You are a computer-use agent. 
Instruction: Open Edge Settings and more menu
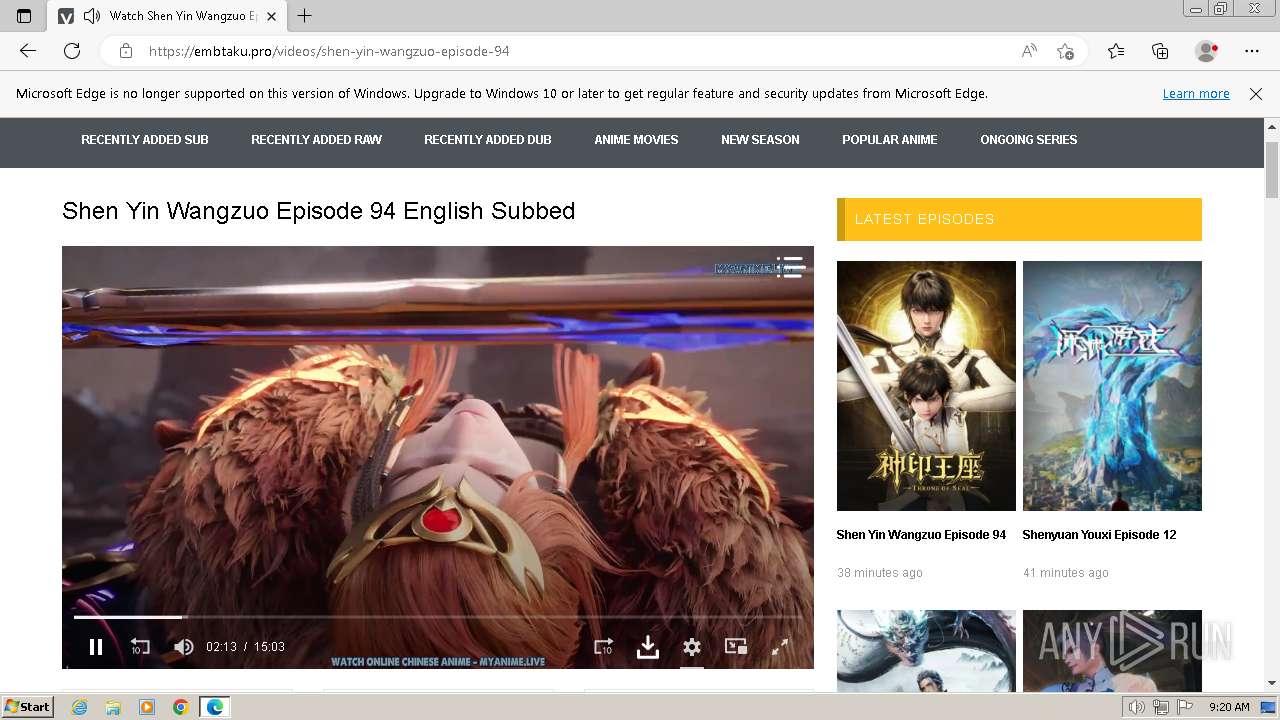click(x=1252, y=51)
